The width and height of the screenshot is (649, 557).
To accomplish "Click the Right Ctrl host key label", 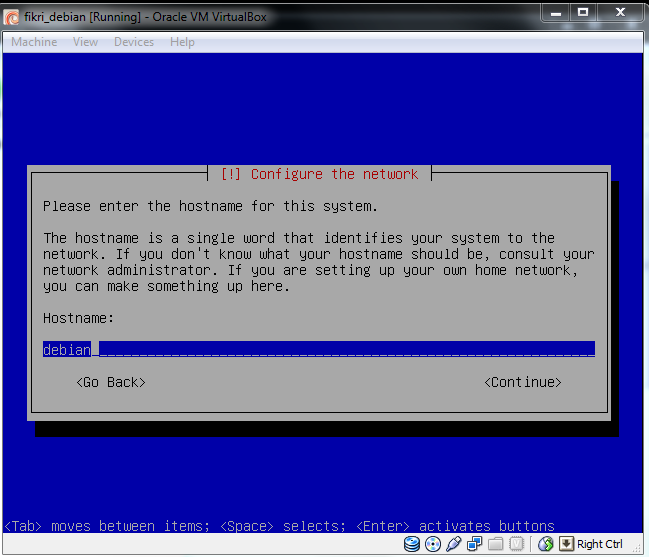I will (x=599, y=544).
